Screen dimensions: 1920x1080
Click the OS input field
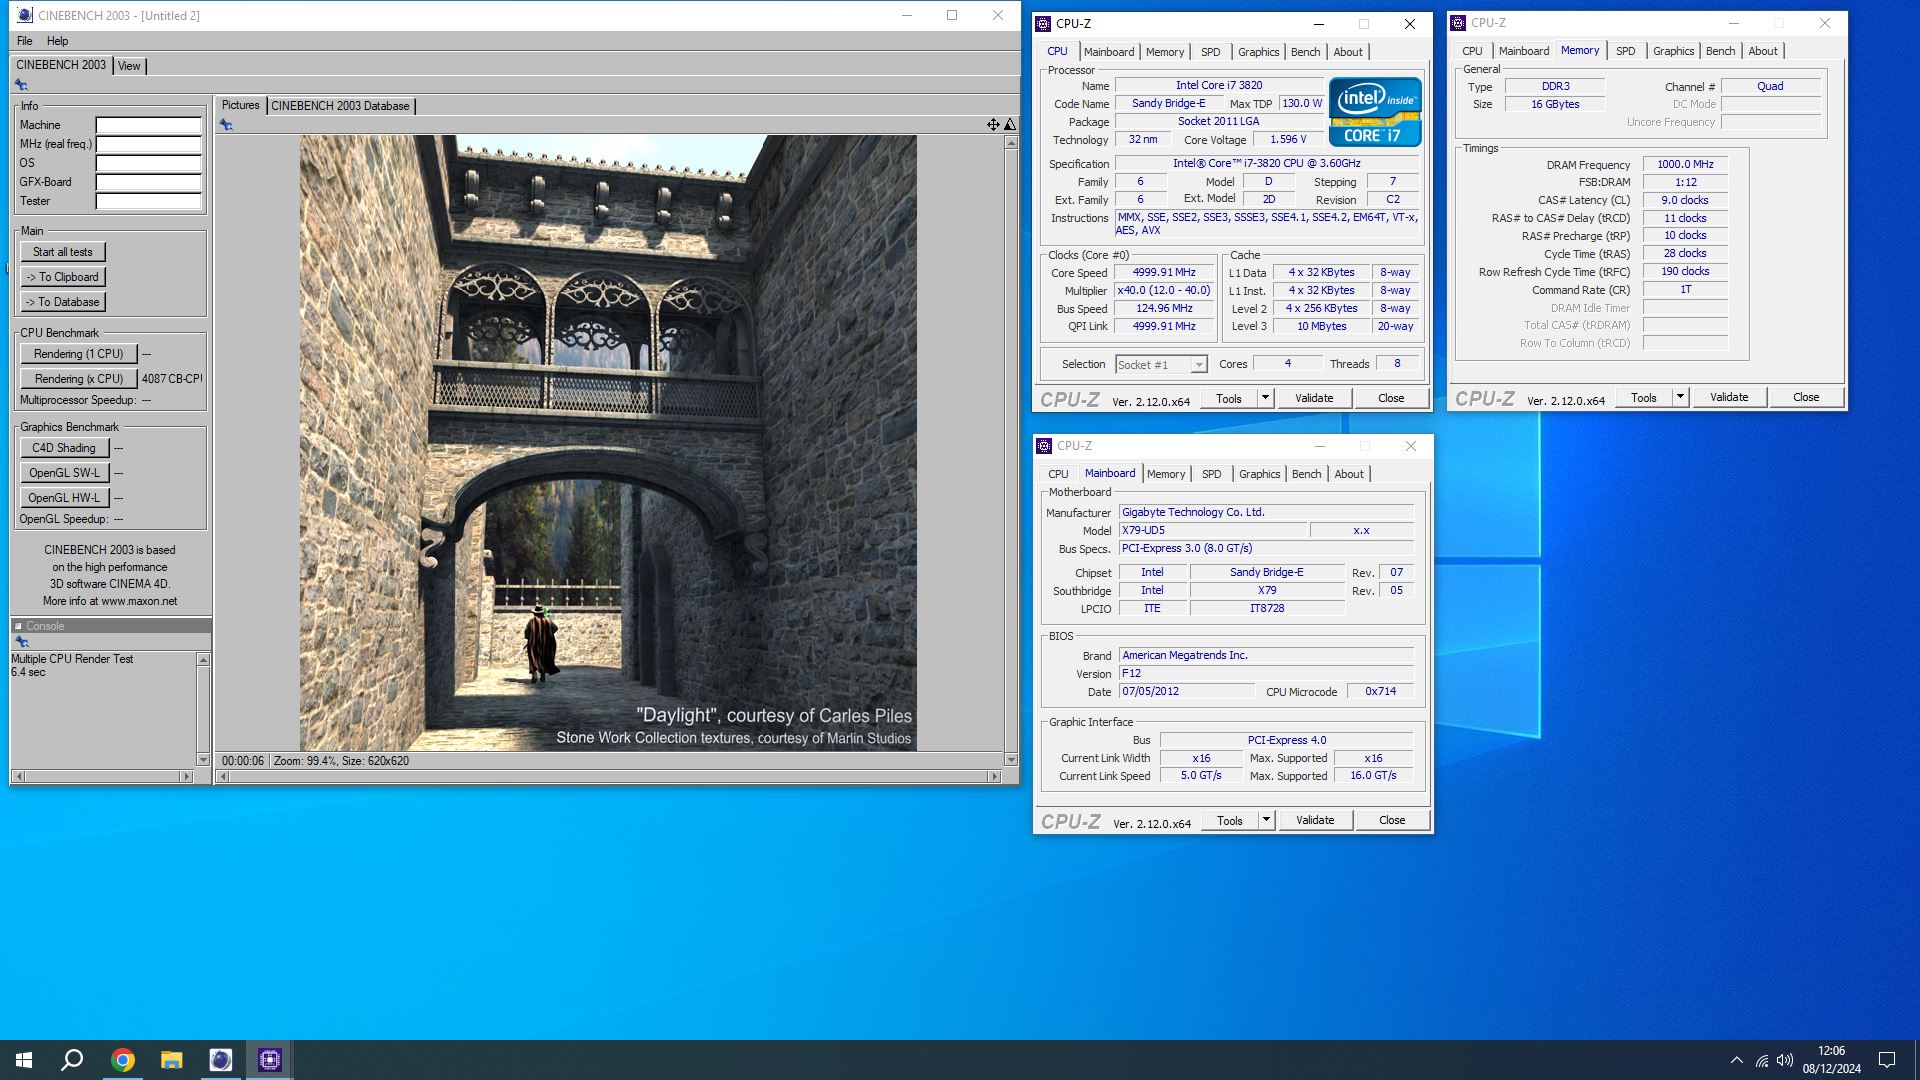pyautogui.click(x=148, y=163)
